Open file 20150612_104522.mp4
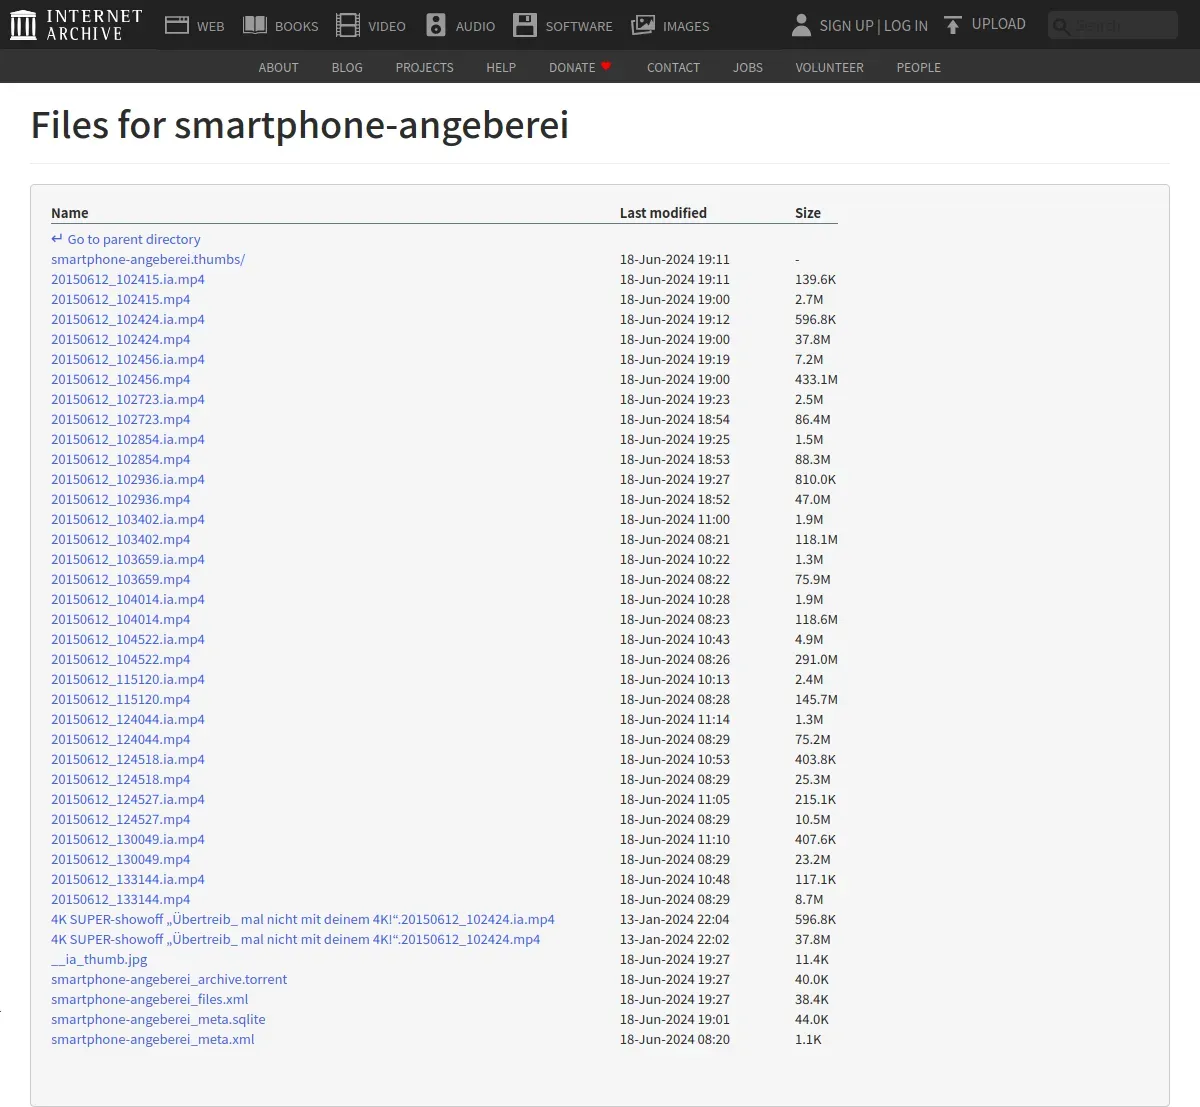This screenshot has height=1107, width=1200. (120, 659)
